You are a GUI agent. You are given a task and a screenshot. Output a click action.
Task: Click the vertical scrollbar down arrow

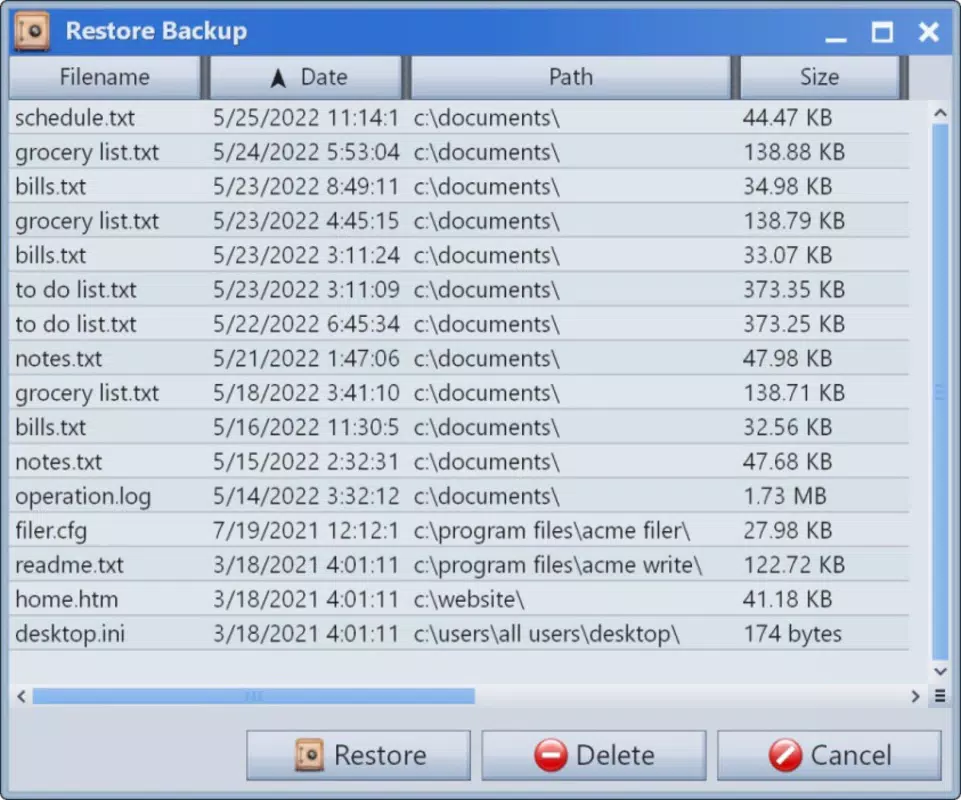(x=940, y=671)
